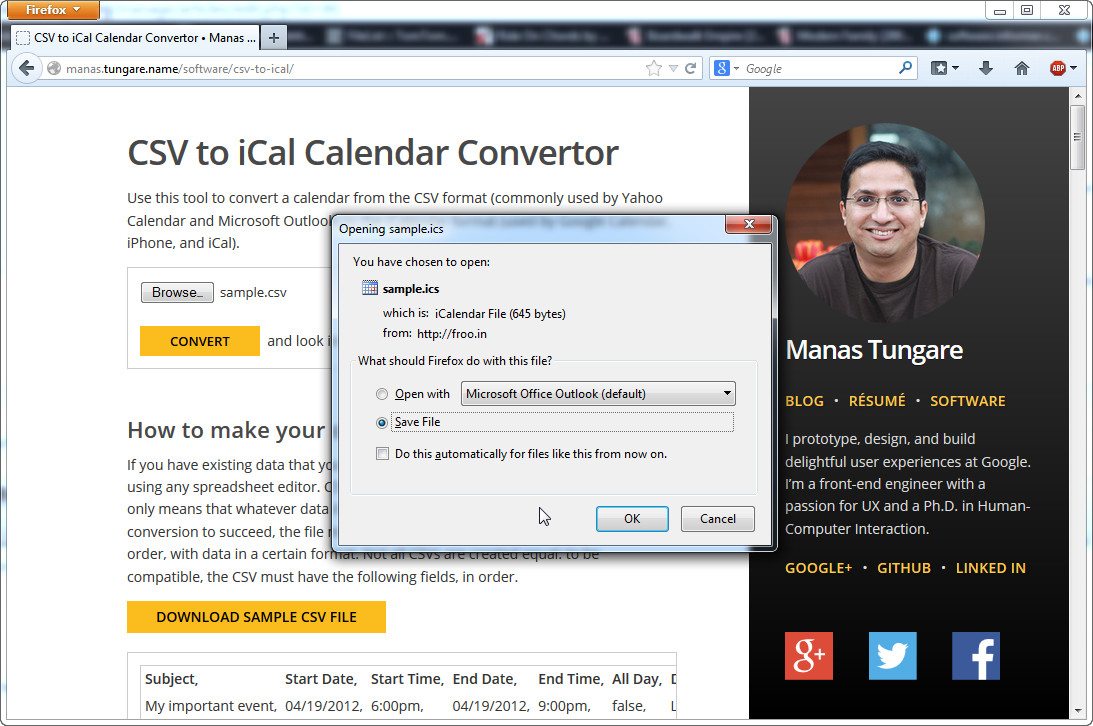The width and height of the screenshot is (1093, 726).
Task: Select the Save File radio button
Action: click(x=382, y=422)
